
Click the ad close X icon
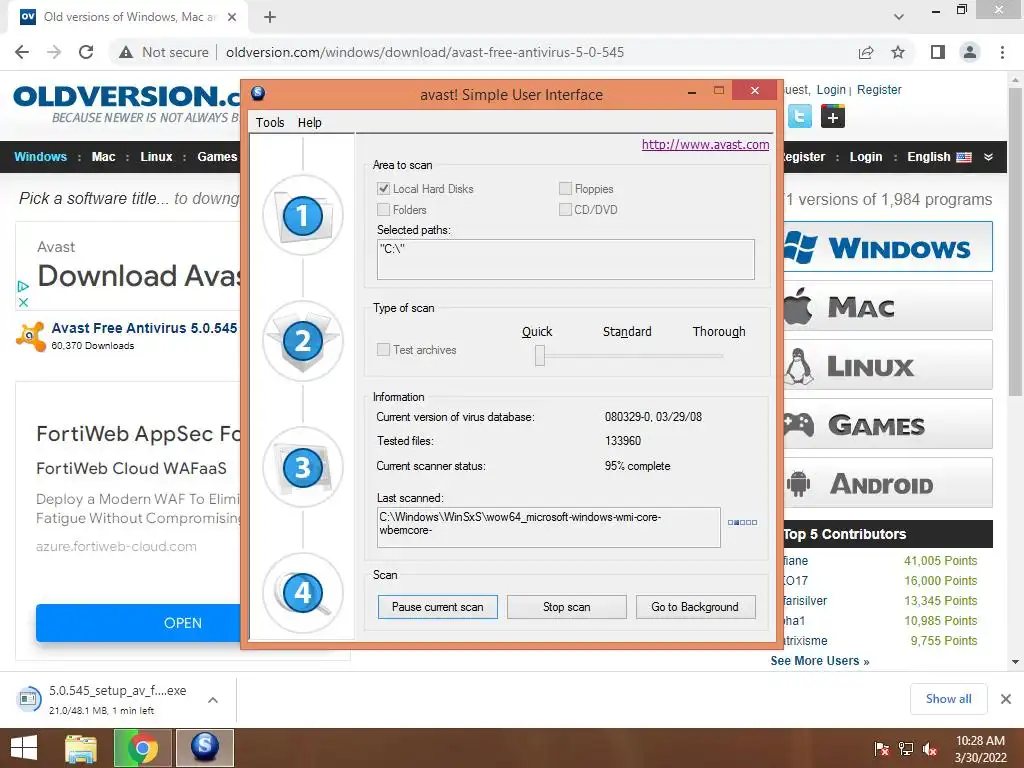point(23,302)
